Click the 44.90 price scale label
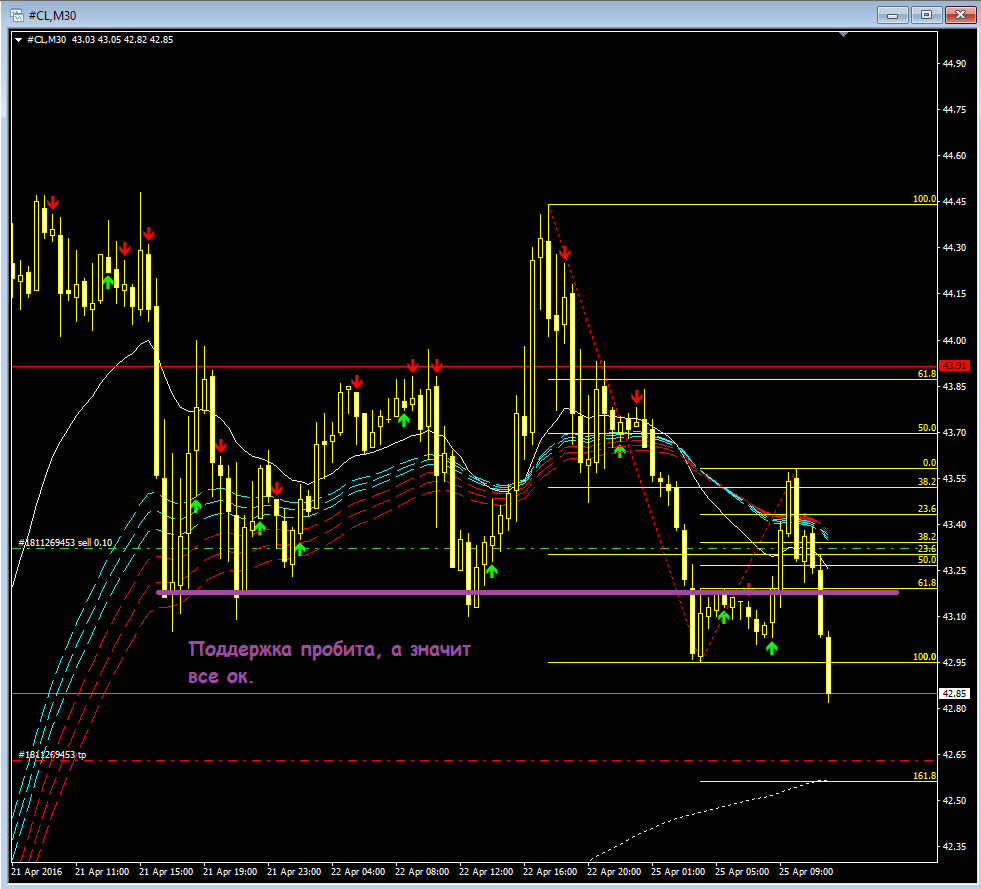 pos(954,64)
